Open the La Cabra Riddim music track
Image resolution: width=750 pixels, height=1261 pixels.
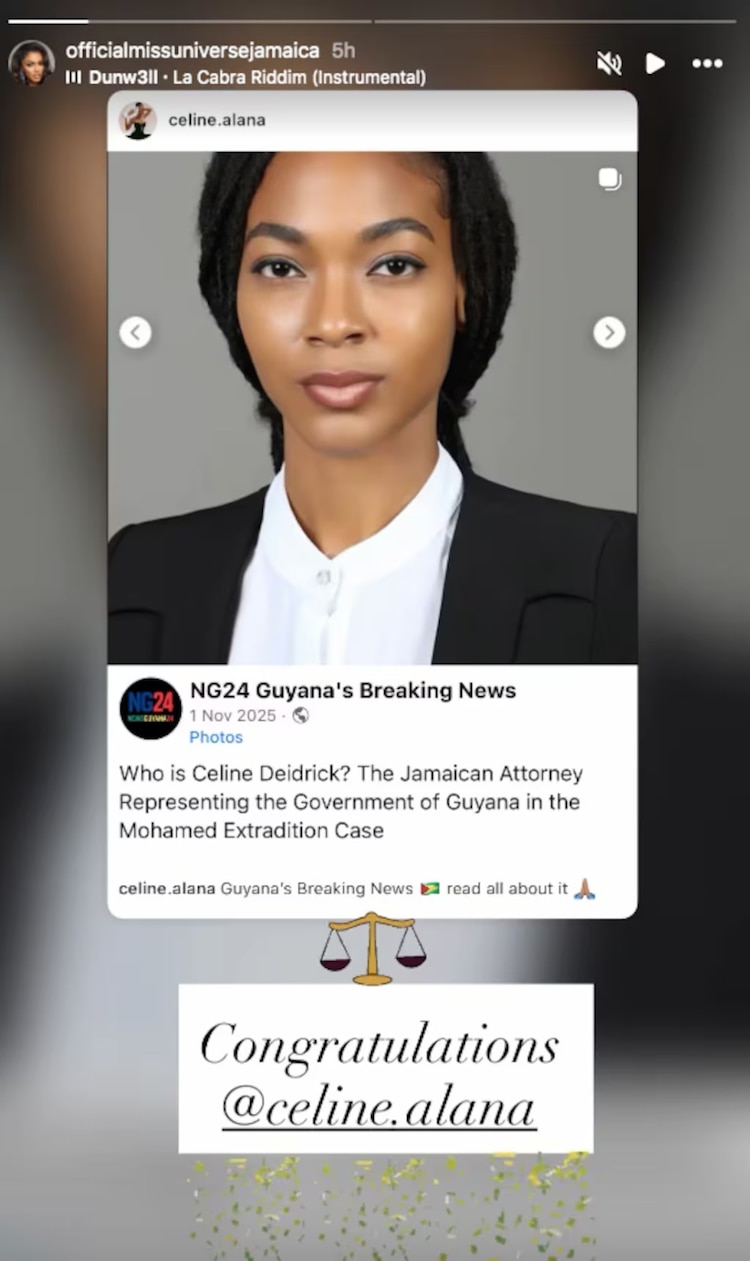pyautogui.click(x=246, y=77)
